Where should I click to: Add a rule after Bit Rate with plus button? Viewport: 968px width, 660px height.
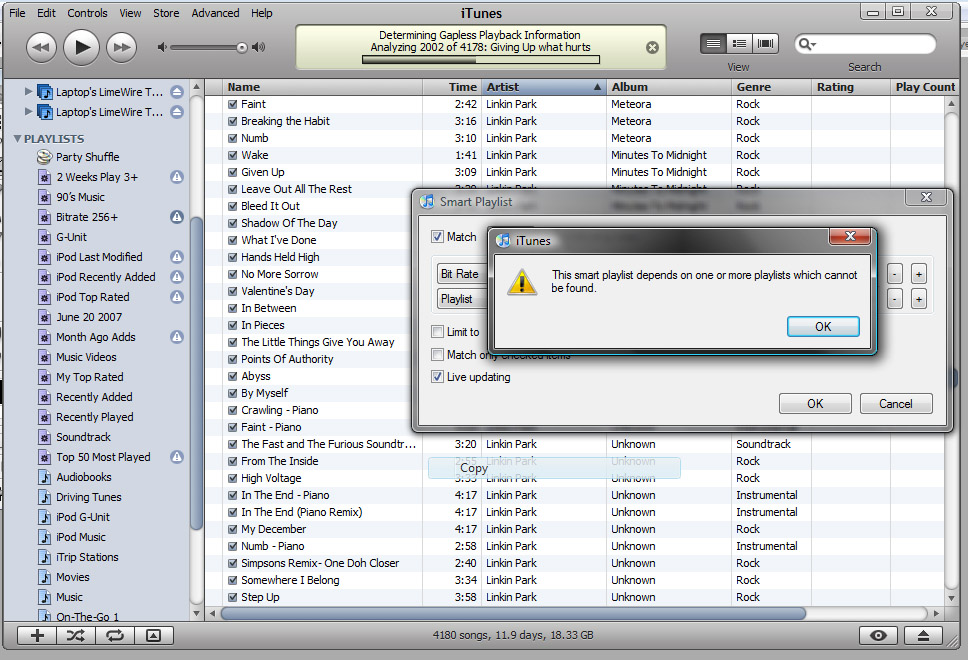[919, 274]
